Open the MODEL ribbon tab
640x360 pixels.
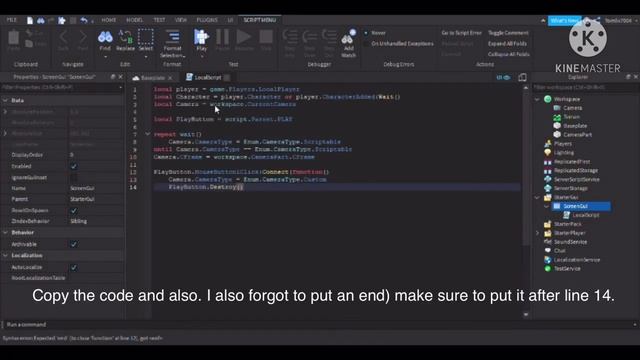tap(134, 20)
